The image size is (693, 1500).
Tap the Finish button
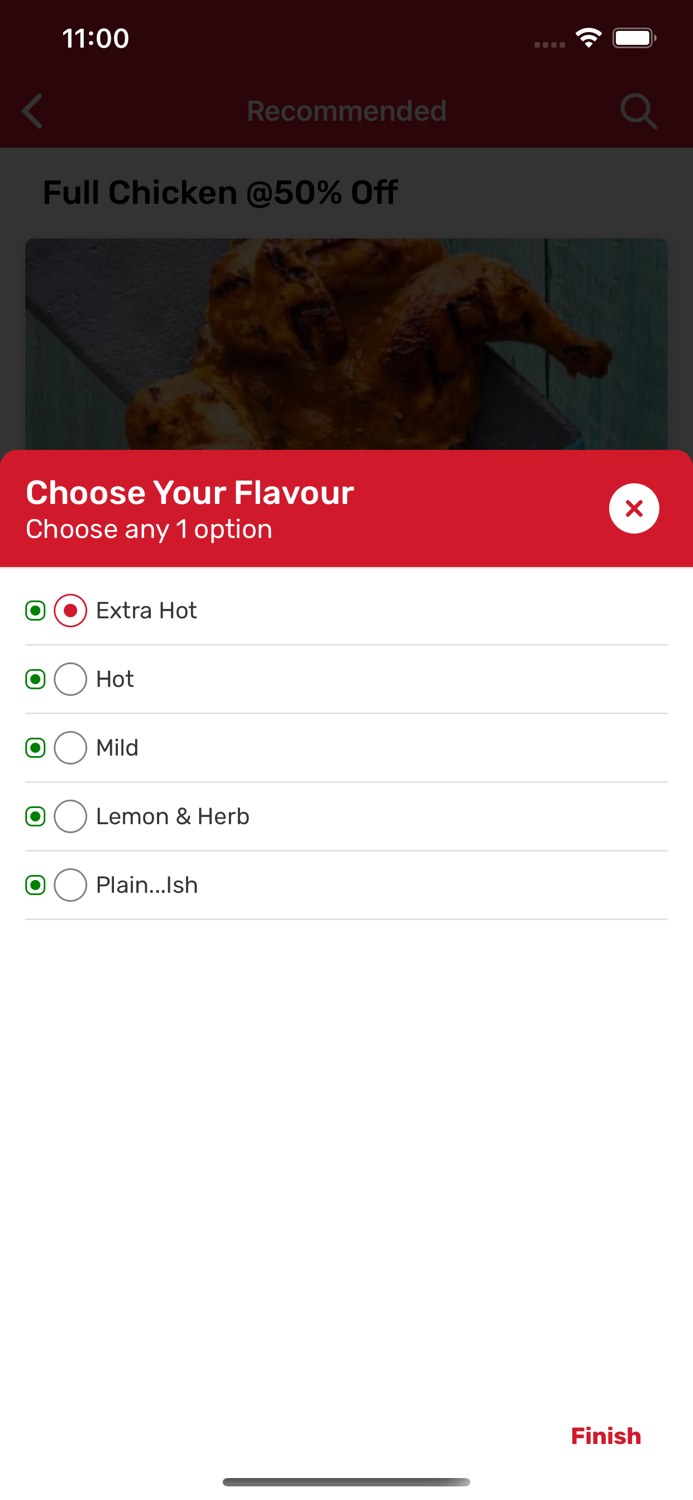tap(605, 1435)
